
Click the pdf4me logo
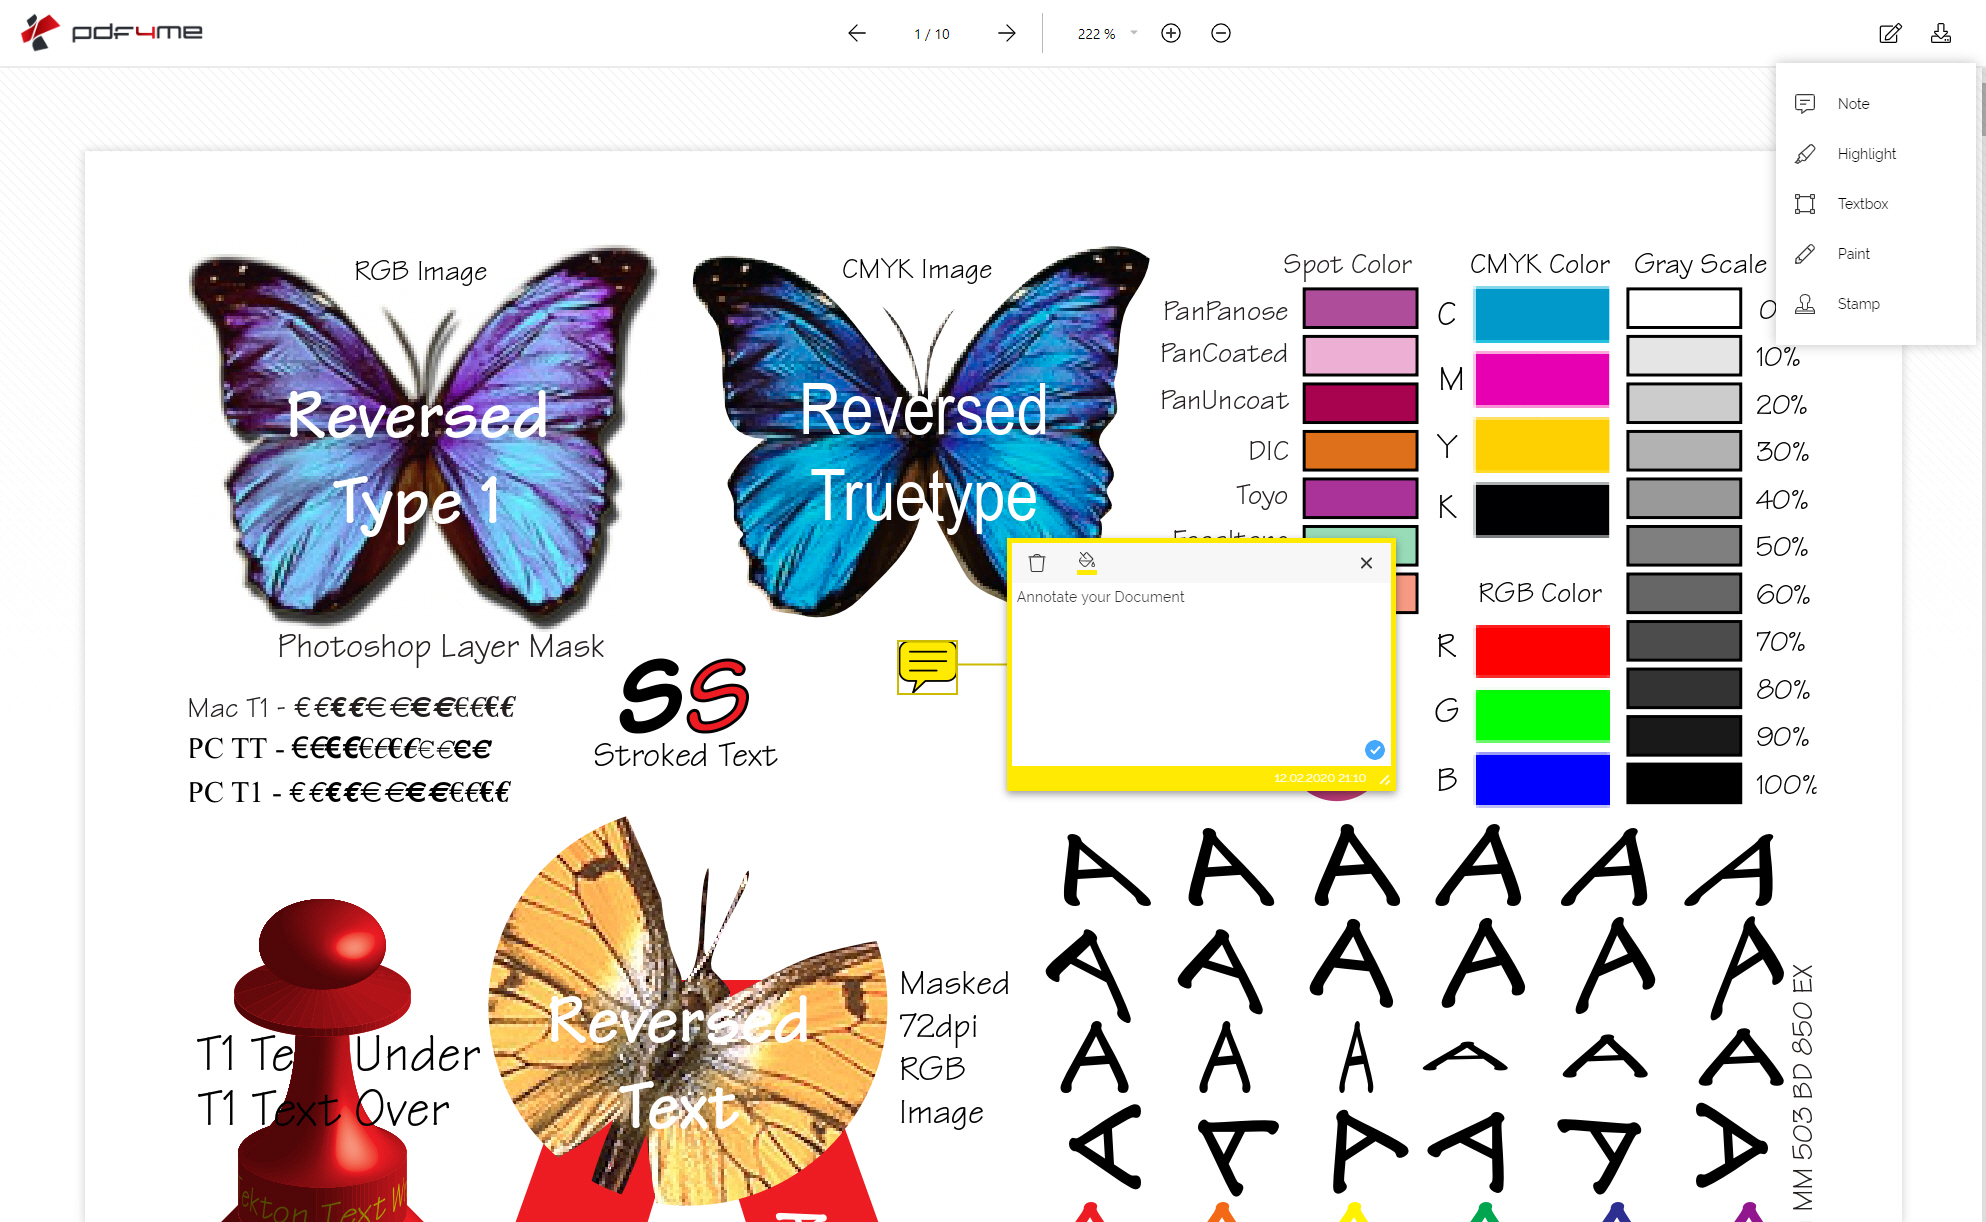tap(112, 33)
